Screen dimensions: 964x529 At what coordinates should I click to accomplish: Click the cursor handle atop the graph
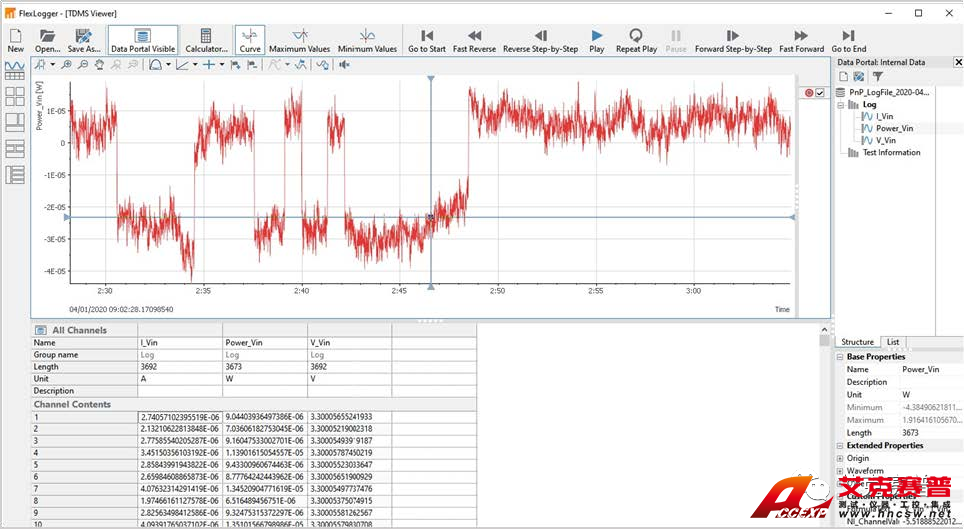(x=431, y=78)
